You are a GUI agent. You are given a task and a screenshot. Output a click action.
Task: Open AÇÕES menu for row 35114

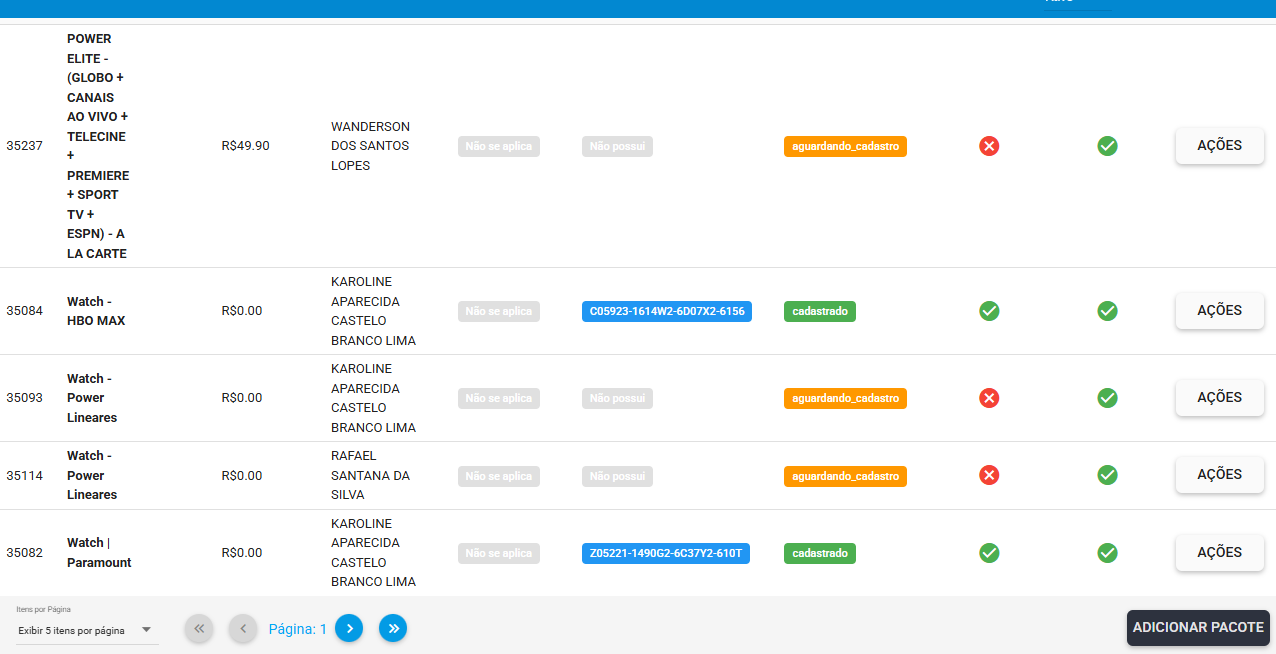[x=1219, y=475]
